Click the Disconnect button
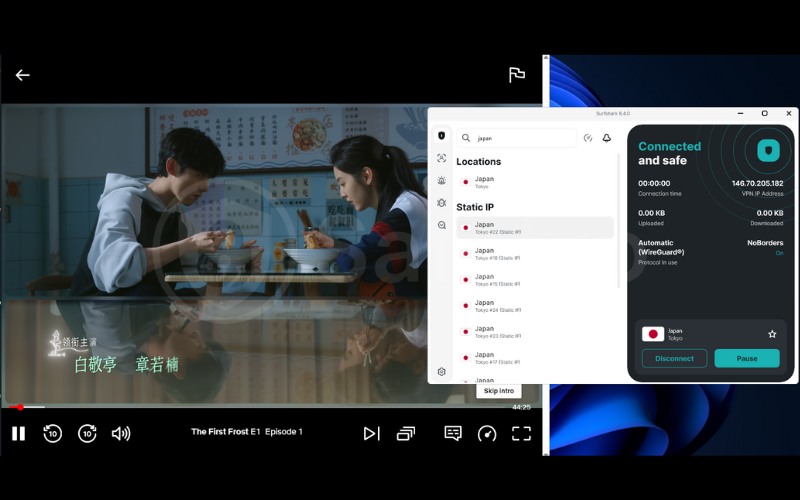This screenshot has width=800, height=500. pyautogui.click(x=674, y=358)
